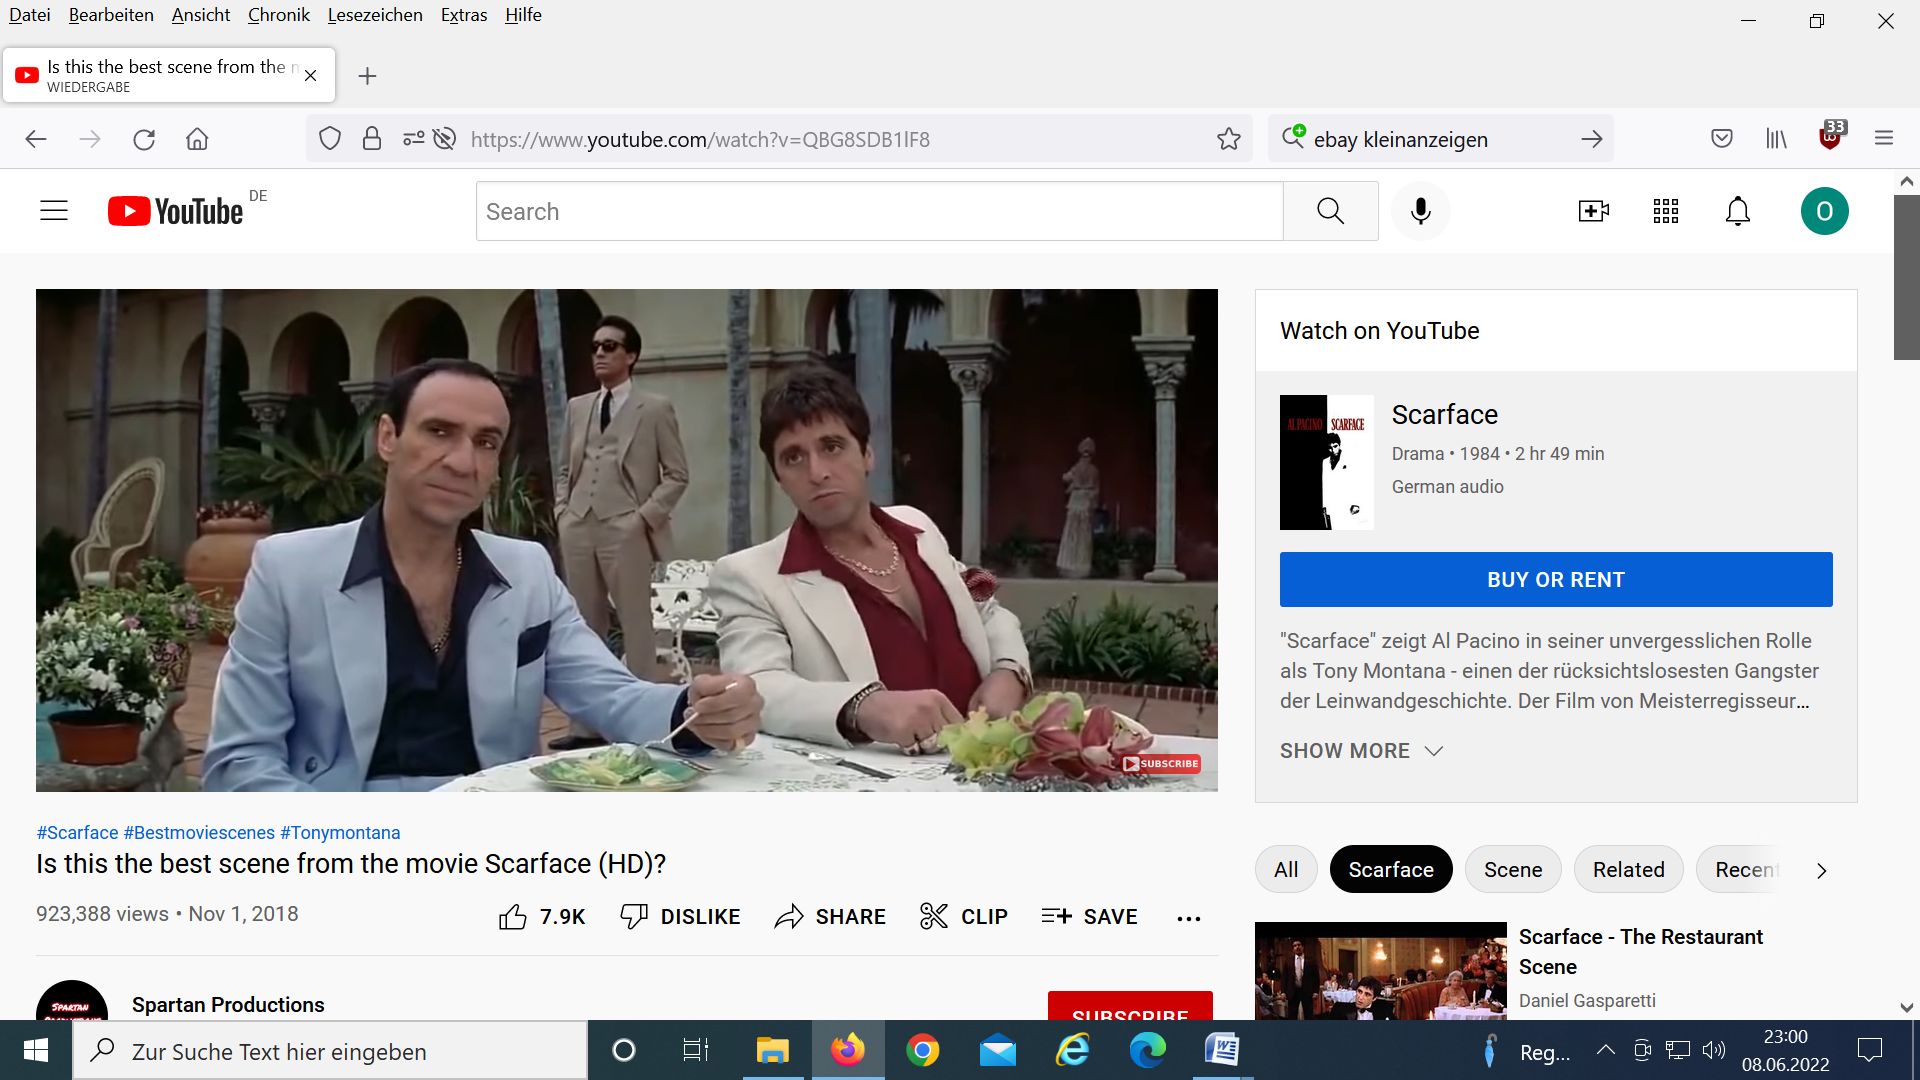
Task: Click the search magnifier button
Action: coord(1330,211)
